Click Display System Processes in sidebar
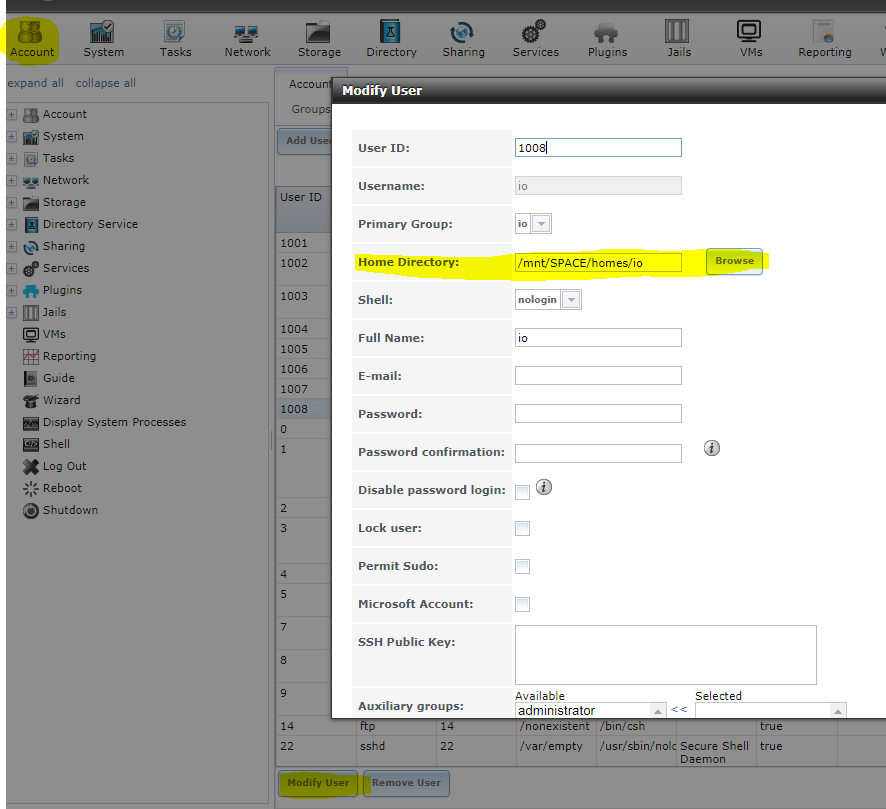The width and height of the screenshot is (886, 809). [114, 422]
